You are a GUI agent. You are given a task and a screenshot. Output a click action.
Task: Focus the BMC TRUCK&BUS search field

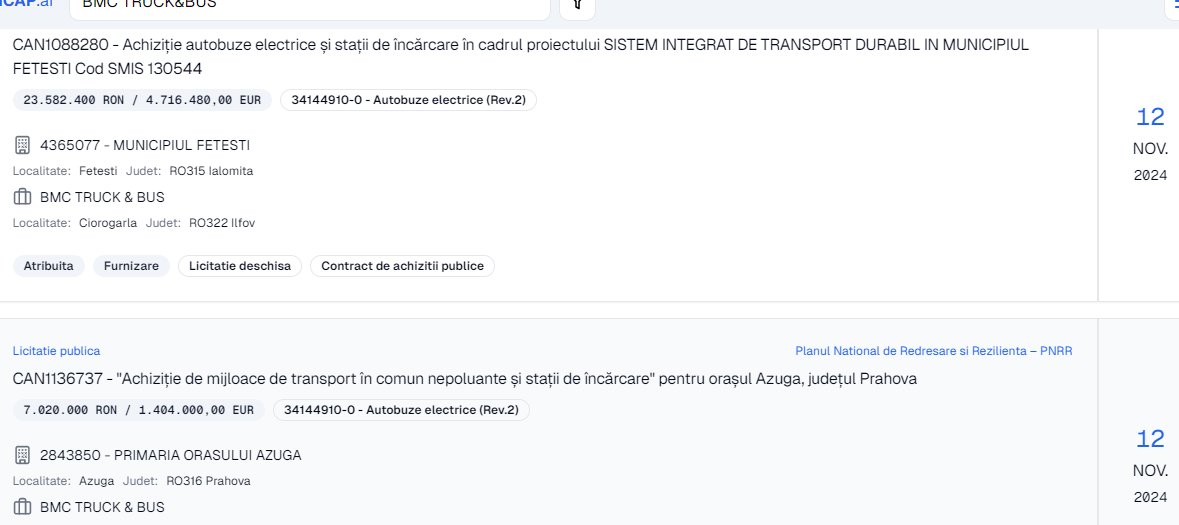pyautogui.click(x=310, y=6)
